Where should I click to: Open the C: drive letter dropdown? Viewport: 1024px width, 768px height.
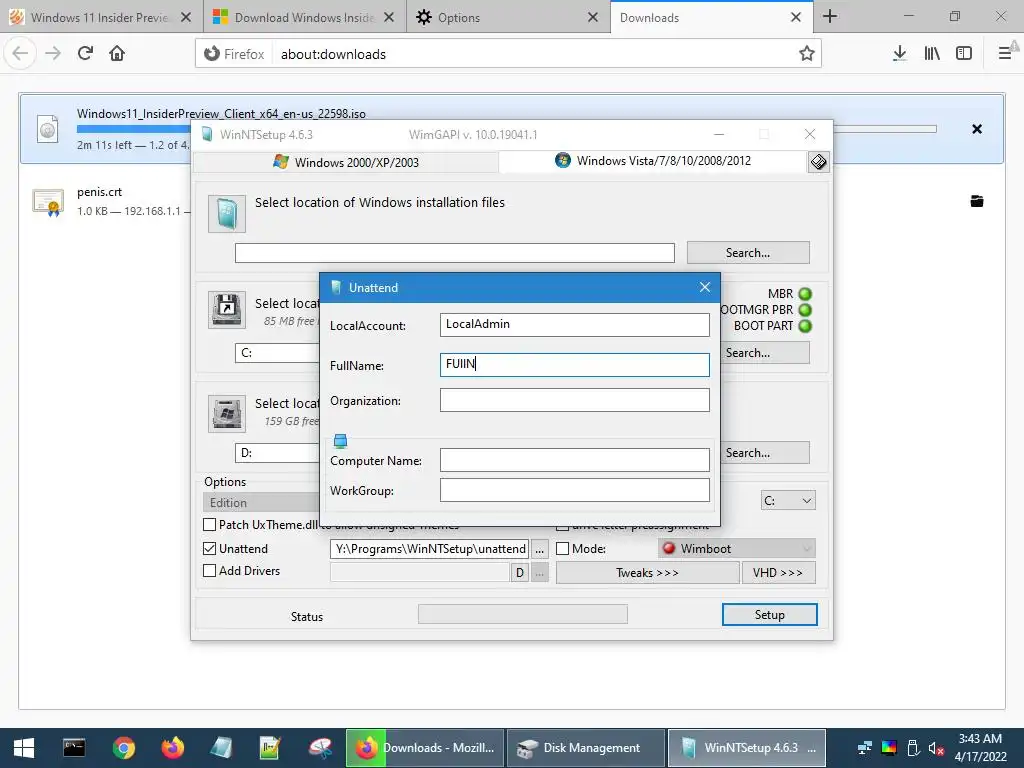pos(788,501)
